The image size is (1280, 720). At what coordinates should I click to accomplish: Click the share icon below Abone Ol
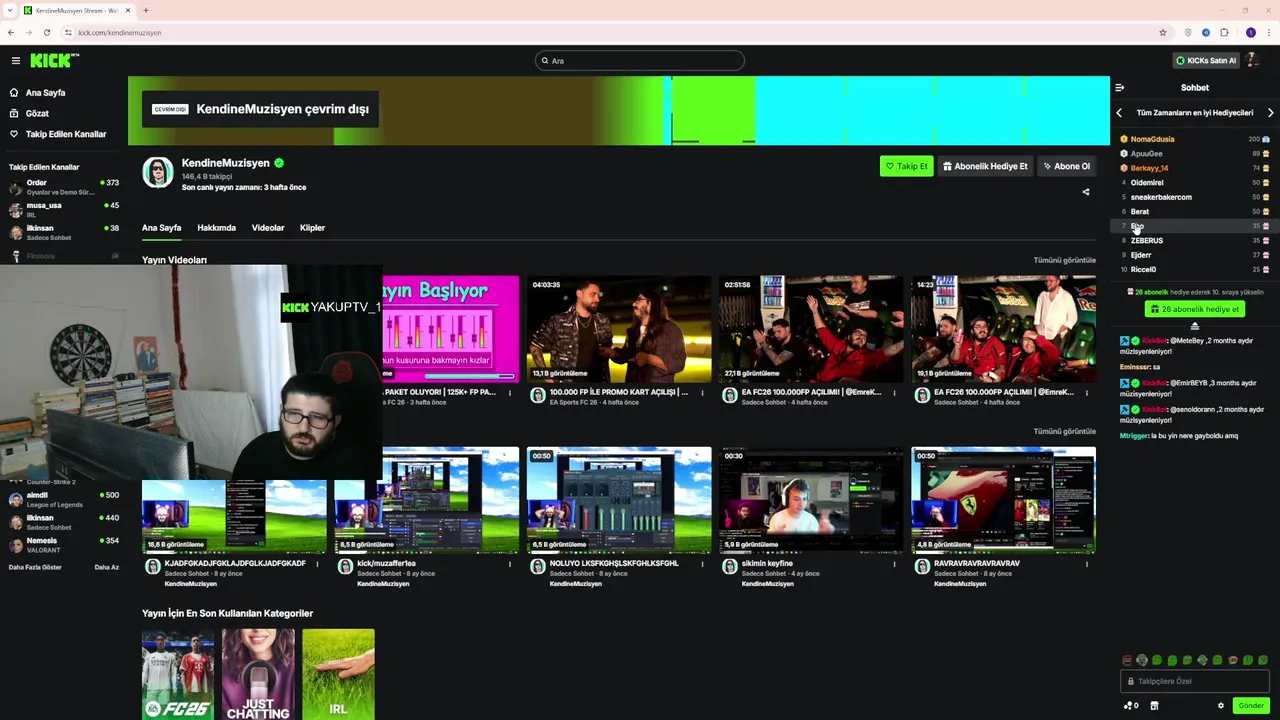coord(1086,192)
